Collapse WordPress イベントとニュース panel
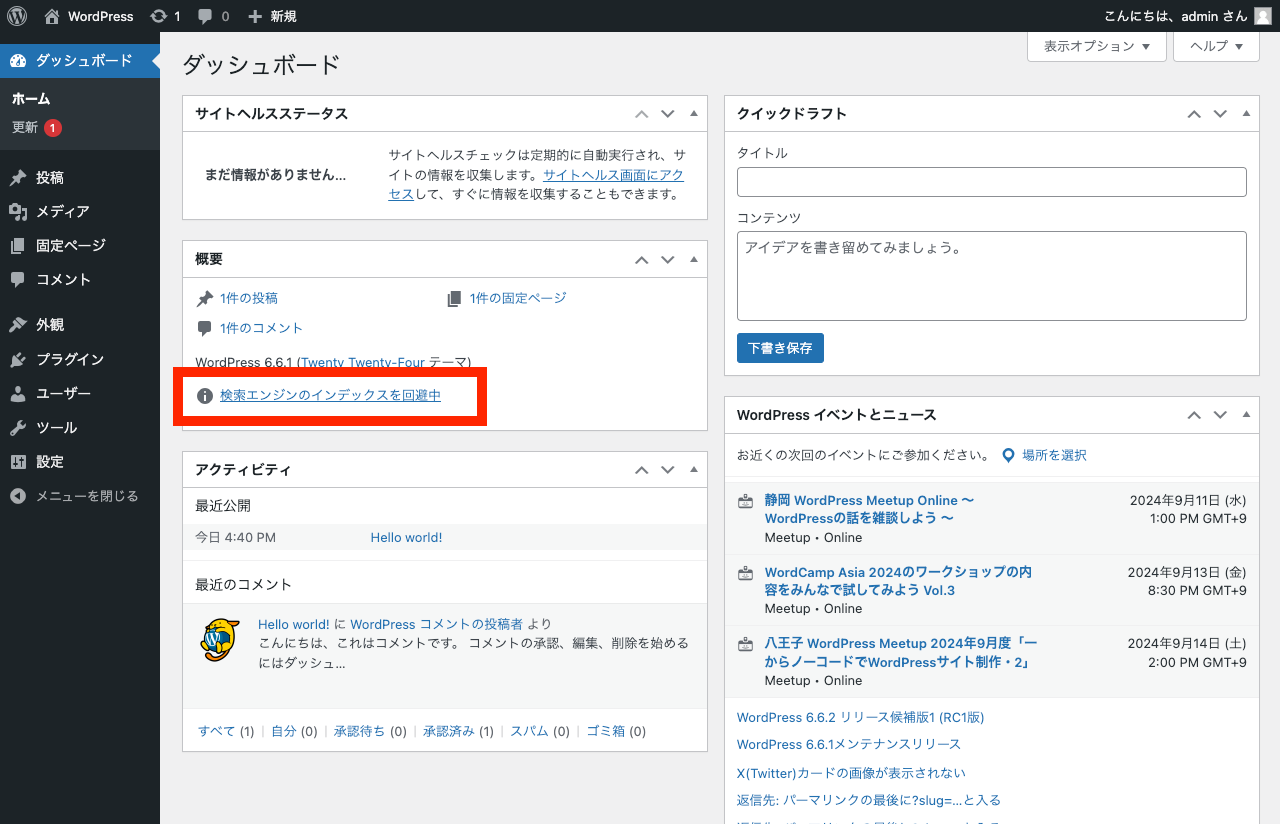The width and height of the screenshot is (1280, 824). click(1246, 415)
